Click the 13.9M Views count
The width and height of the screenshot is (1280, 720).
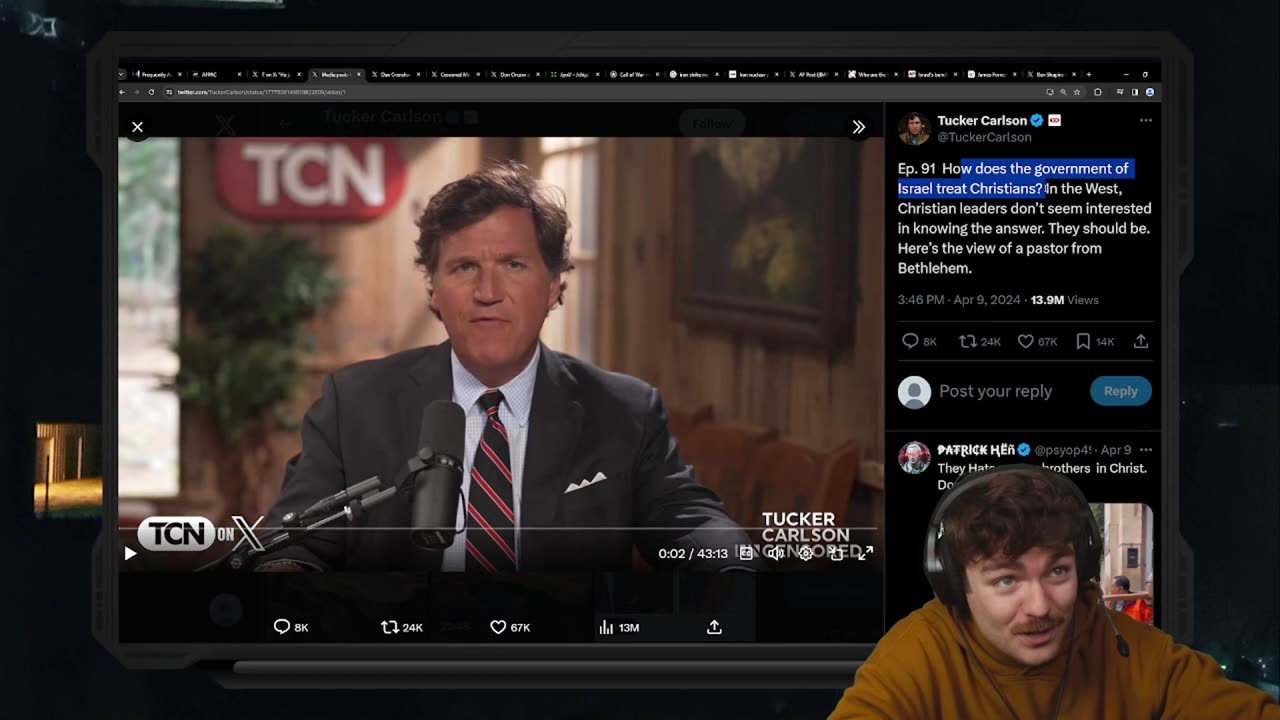[x=1064, y=300]
